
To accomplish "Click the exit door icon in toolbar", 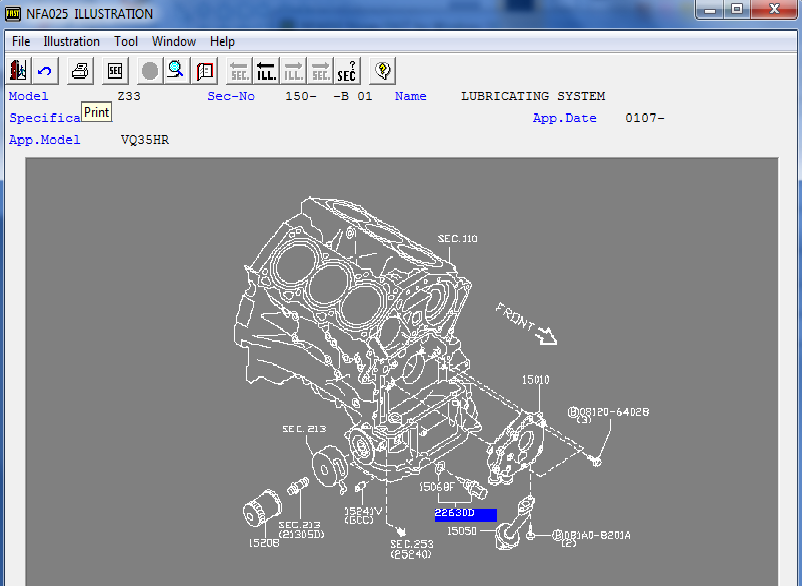I will point(18,71).
